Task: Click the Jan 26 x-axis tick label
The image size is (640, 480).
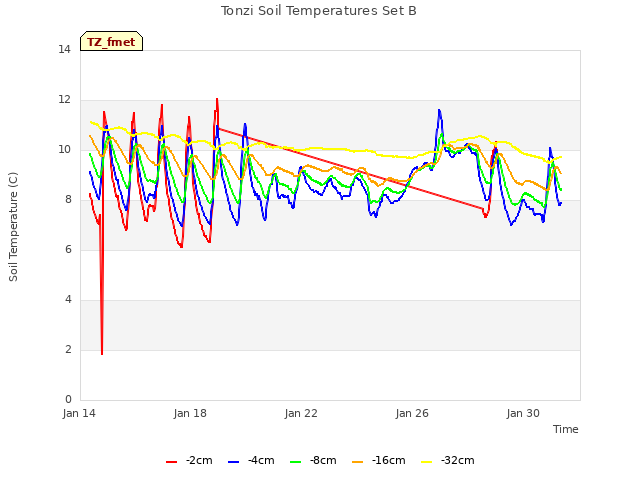Action: (412, 413)
